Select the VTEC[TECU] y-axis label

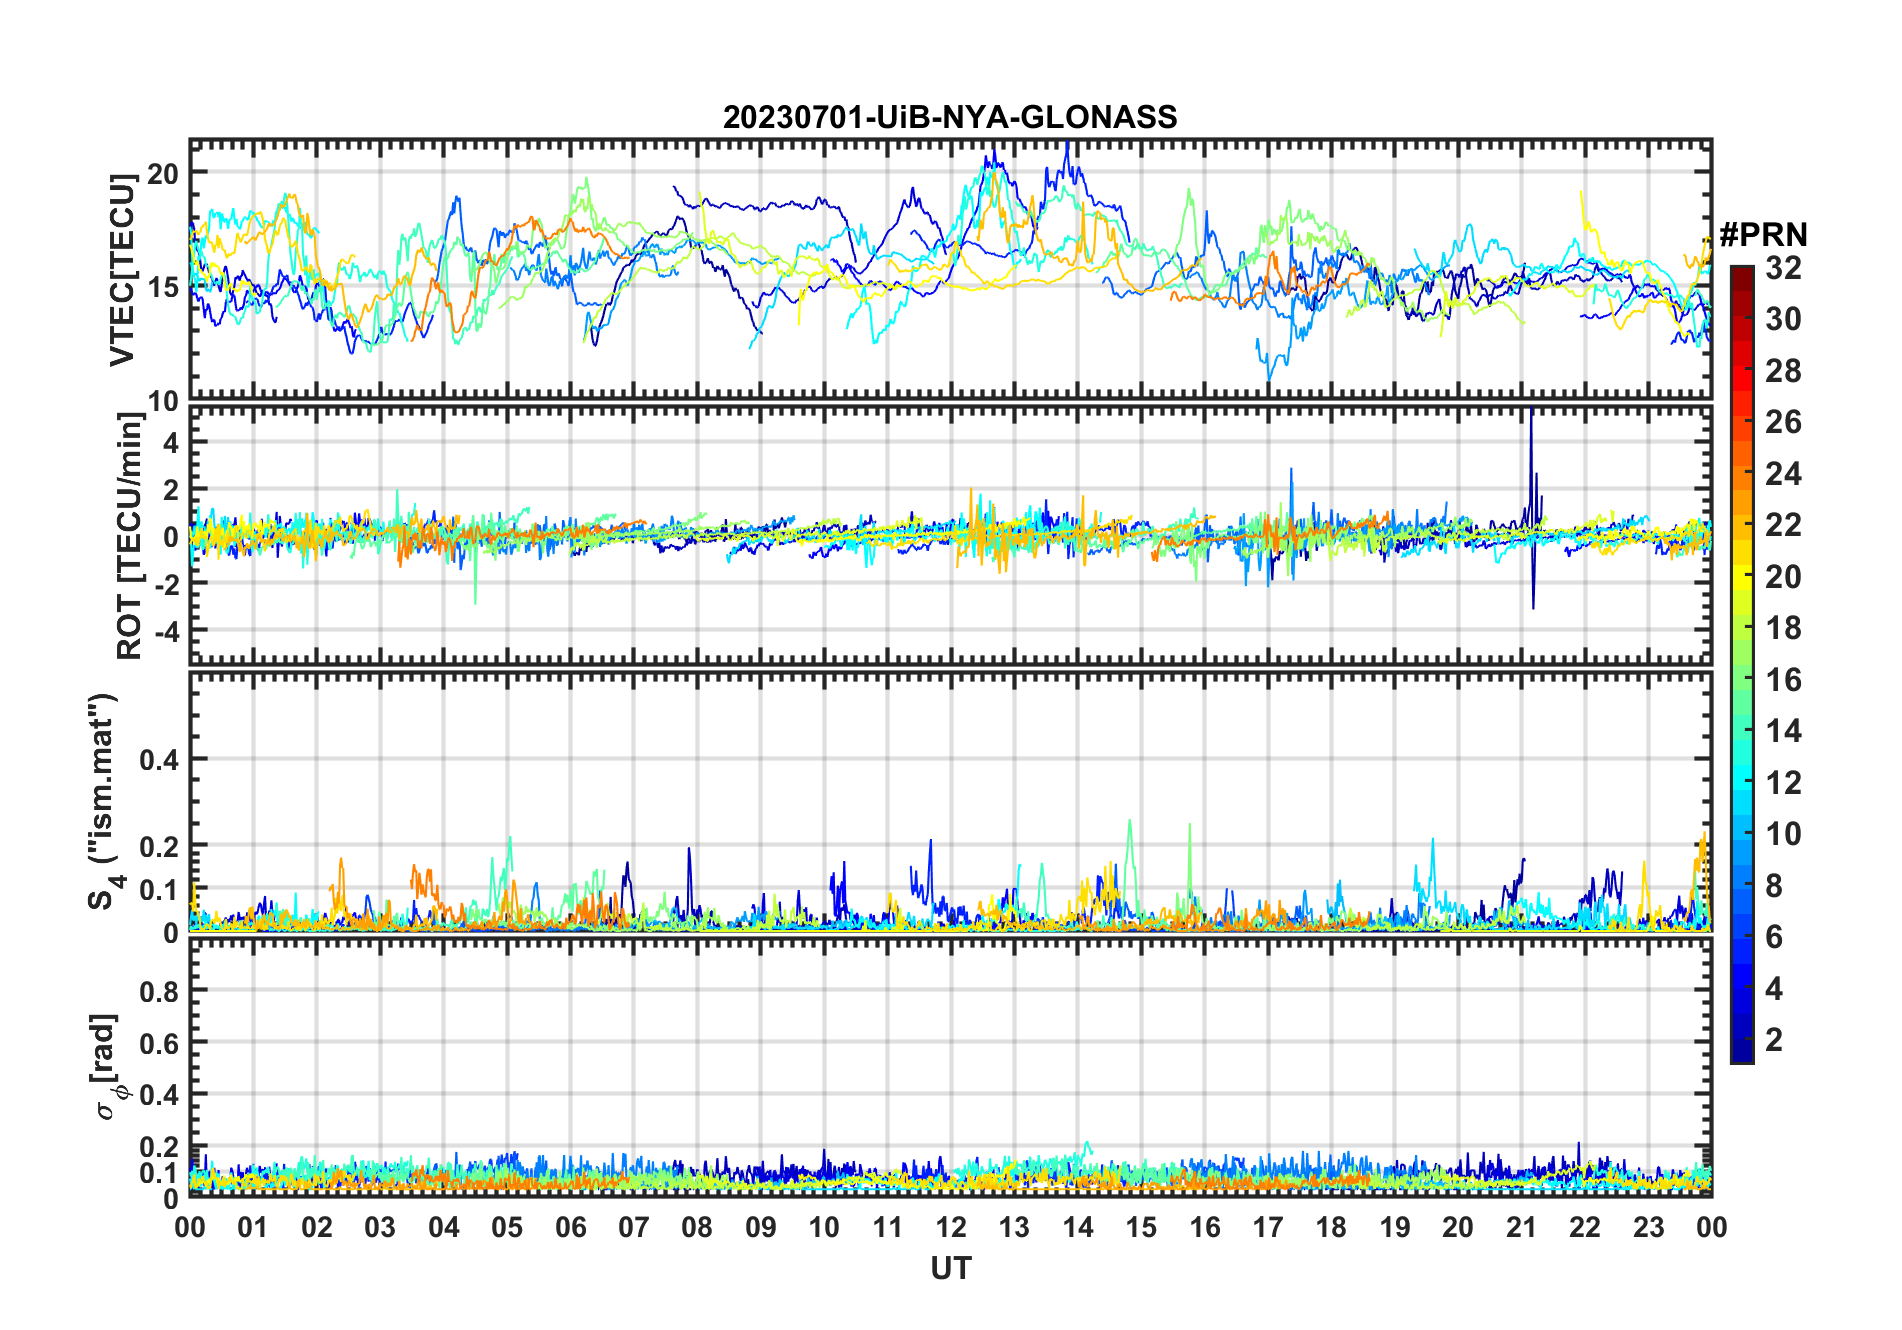point(122,270)
